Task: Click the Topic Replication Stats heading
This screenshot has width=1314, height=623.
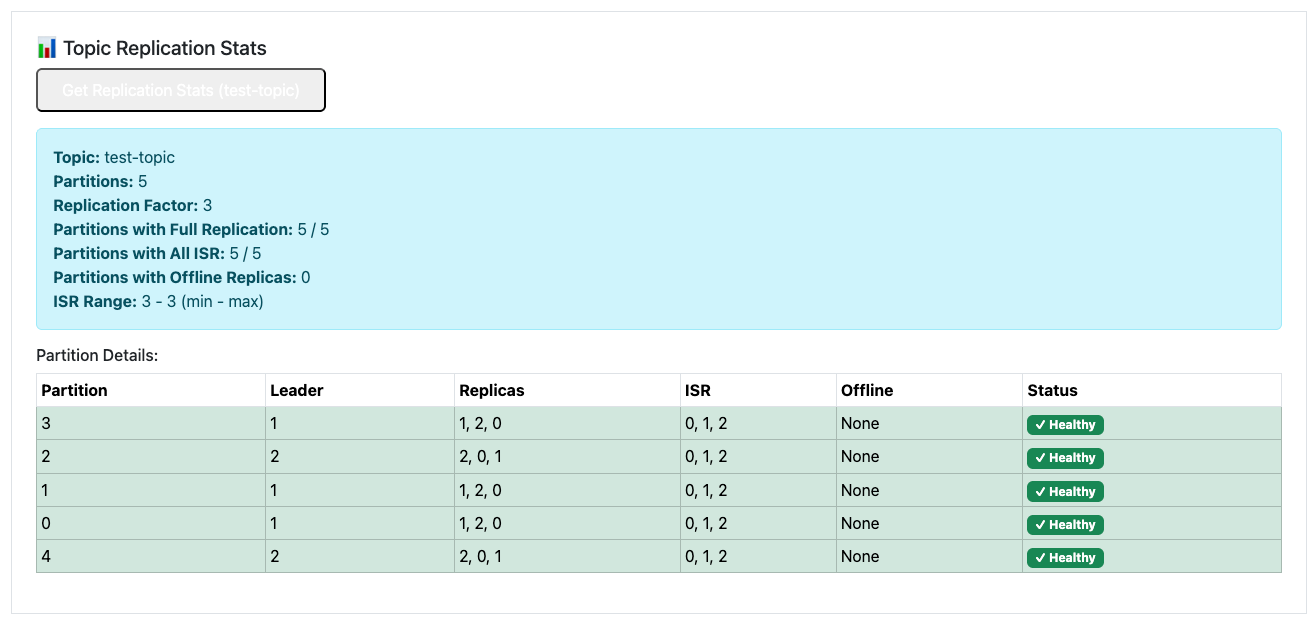Action: pos(165,48)
